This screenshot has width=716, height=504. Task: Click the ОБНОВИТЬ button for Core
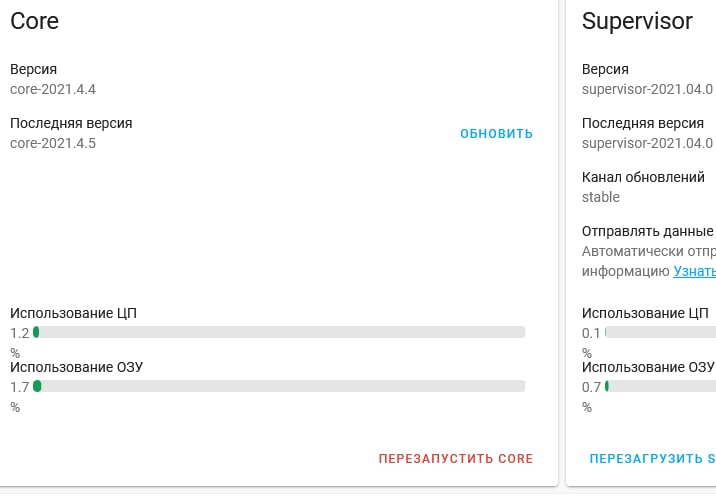tap(496, 134)
